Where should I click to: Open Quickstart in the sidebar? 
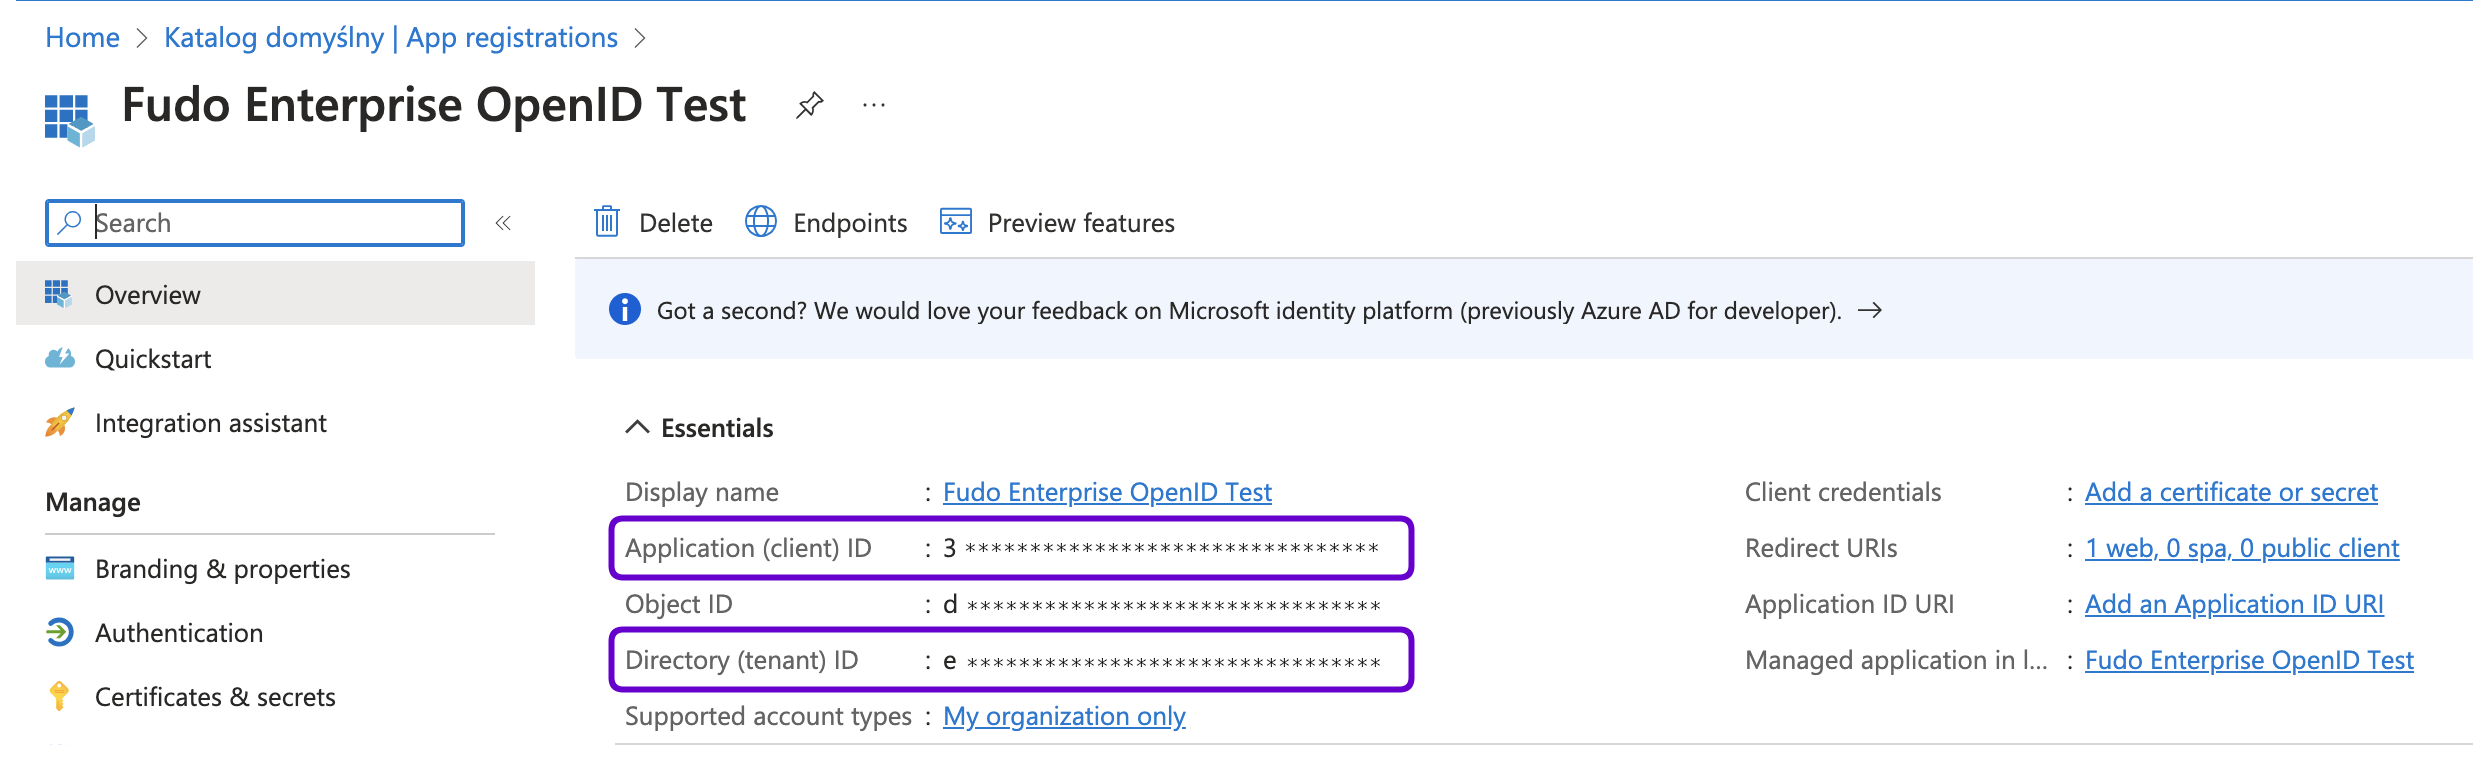[153, 359]
